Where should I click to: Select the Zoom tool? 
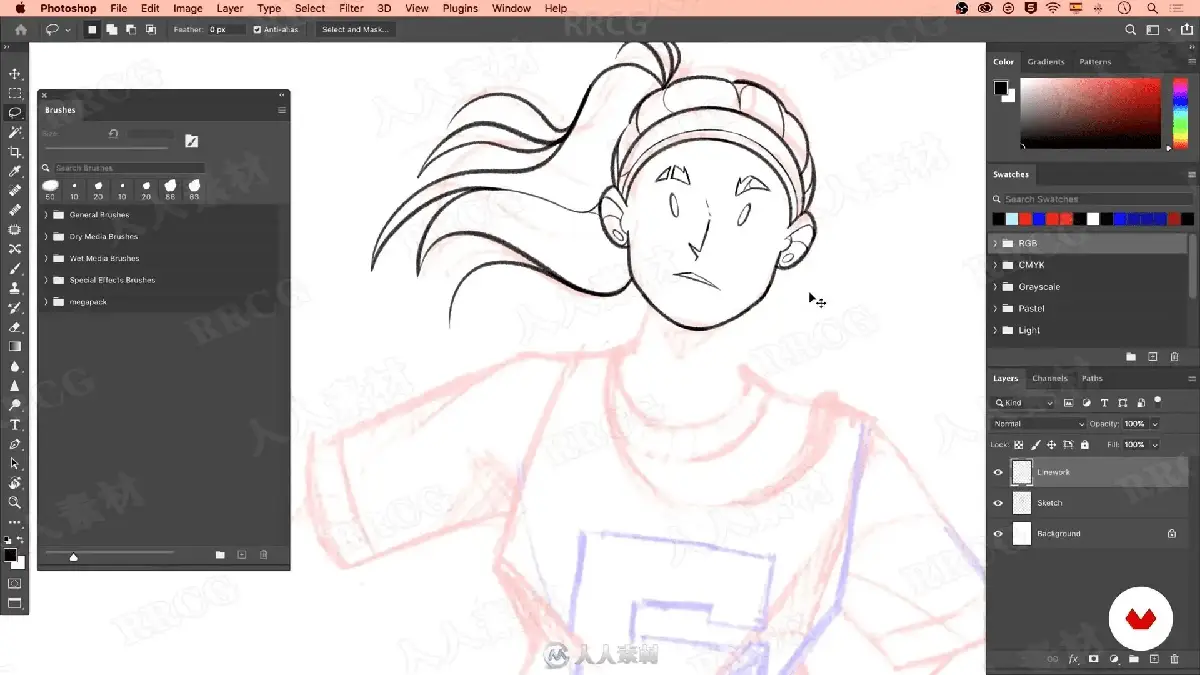(x=15, y=503)
